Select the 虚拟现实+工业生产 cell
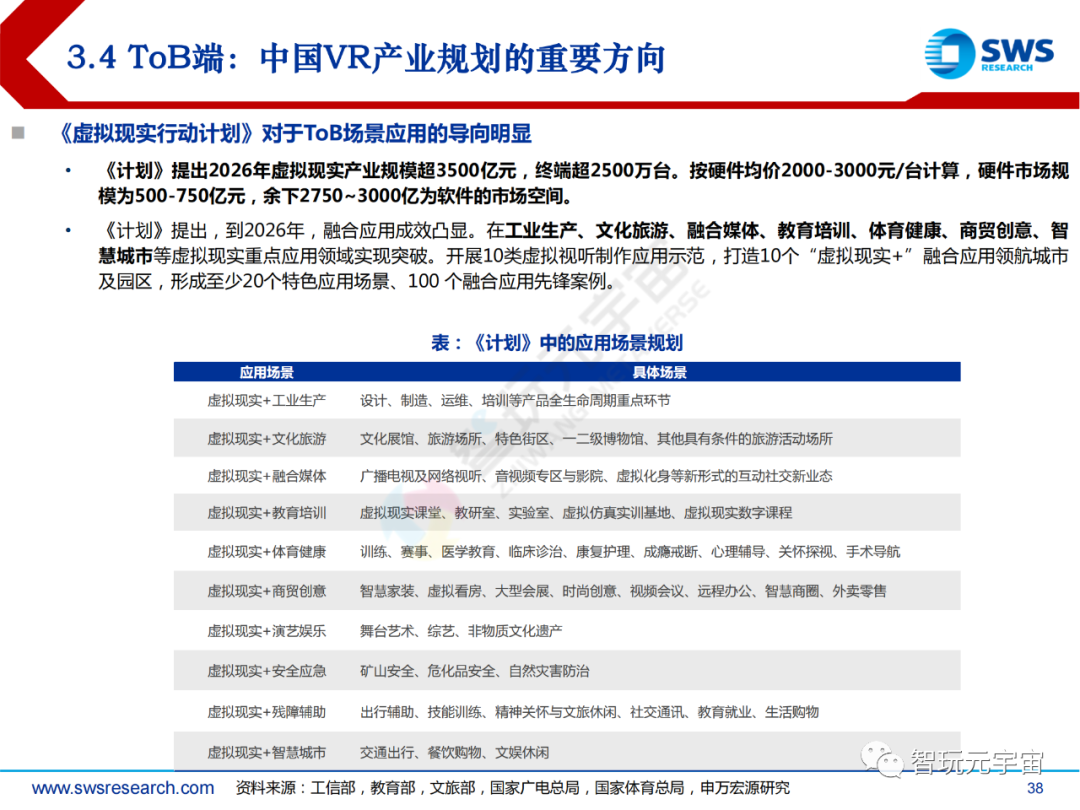 pos(267,400)
